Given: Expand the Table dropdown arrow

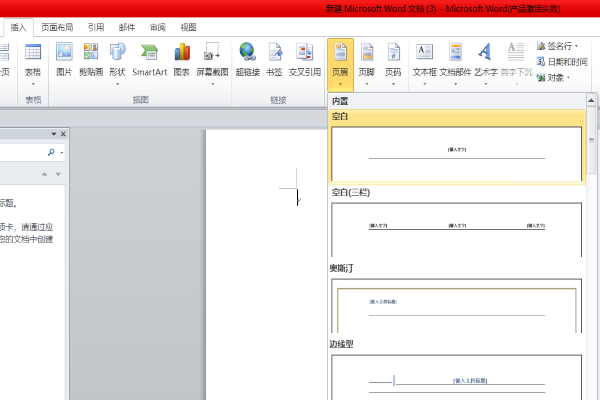Looking at the screenshot, I should pos(33,84).
